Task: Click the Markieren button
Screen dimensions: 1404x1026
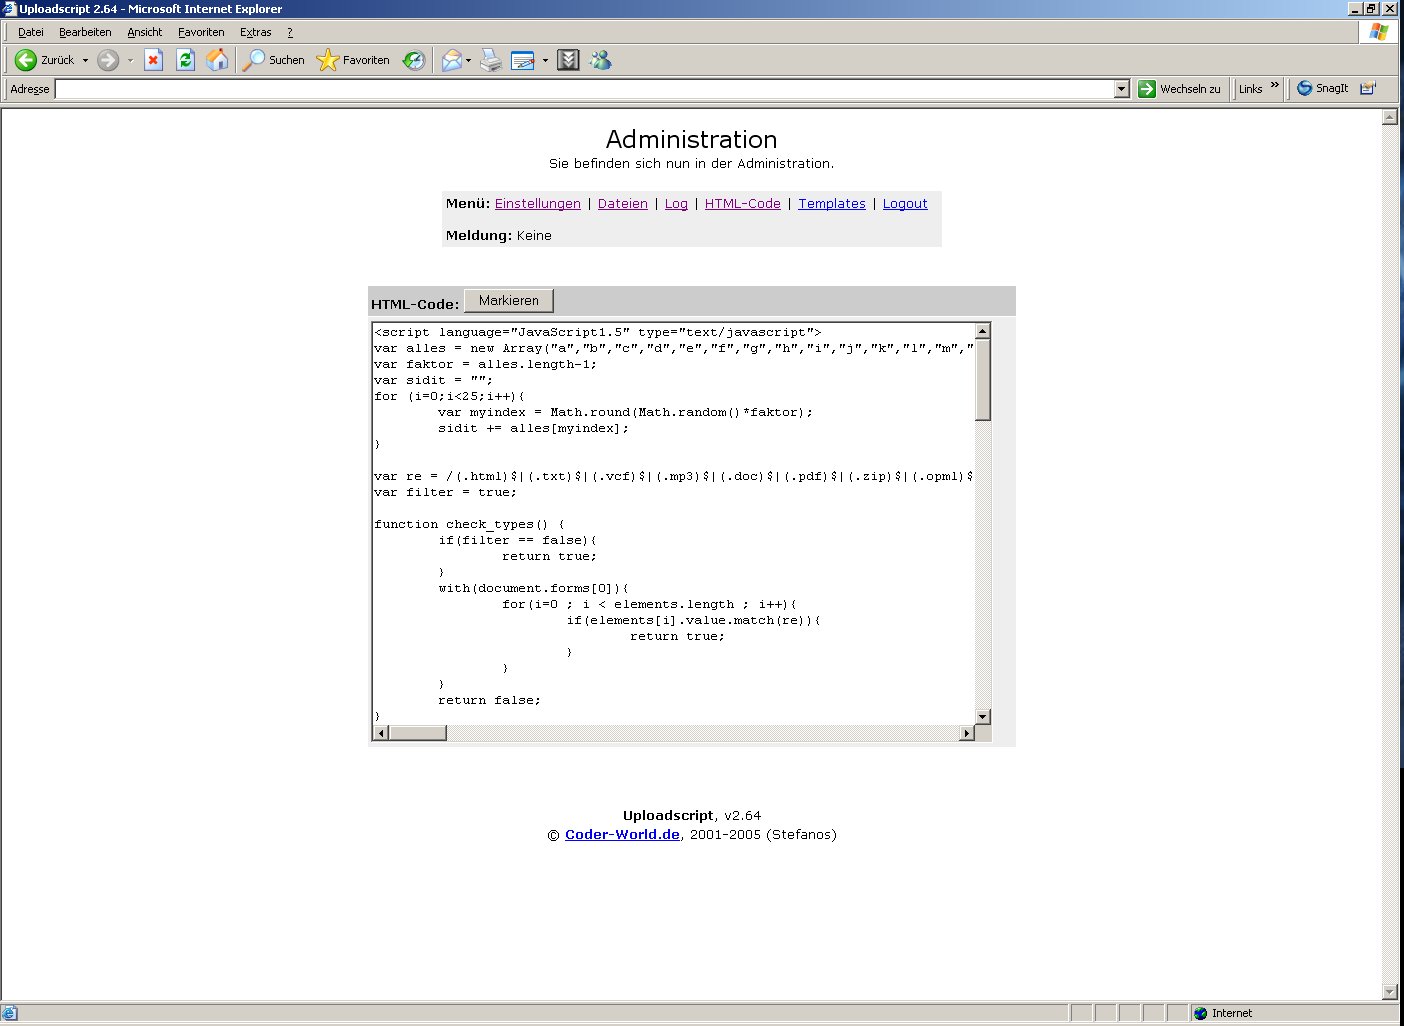Action: pos(509,300)
